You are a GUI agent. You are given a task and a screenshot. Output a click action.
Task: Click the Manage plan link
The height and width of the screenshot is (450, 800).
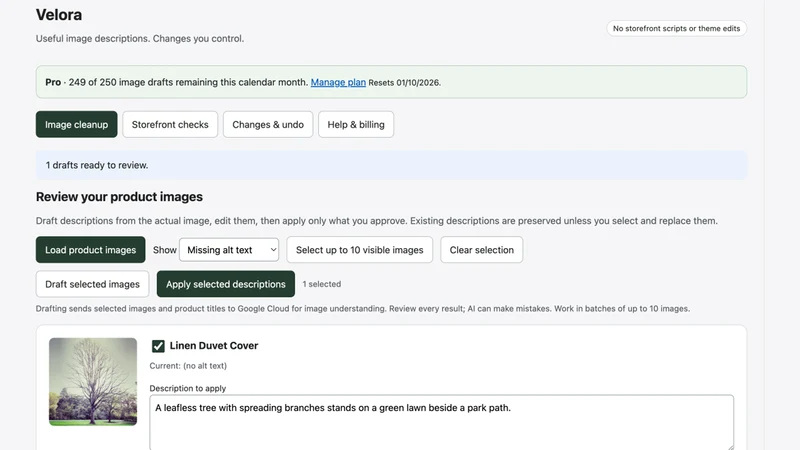338,82
